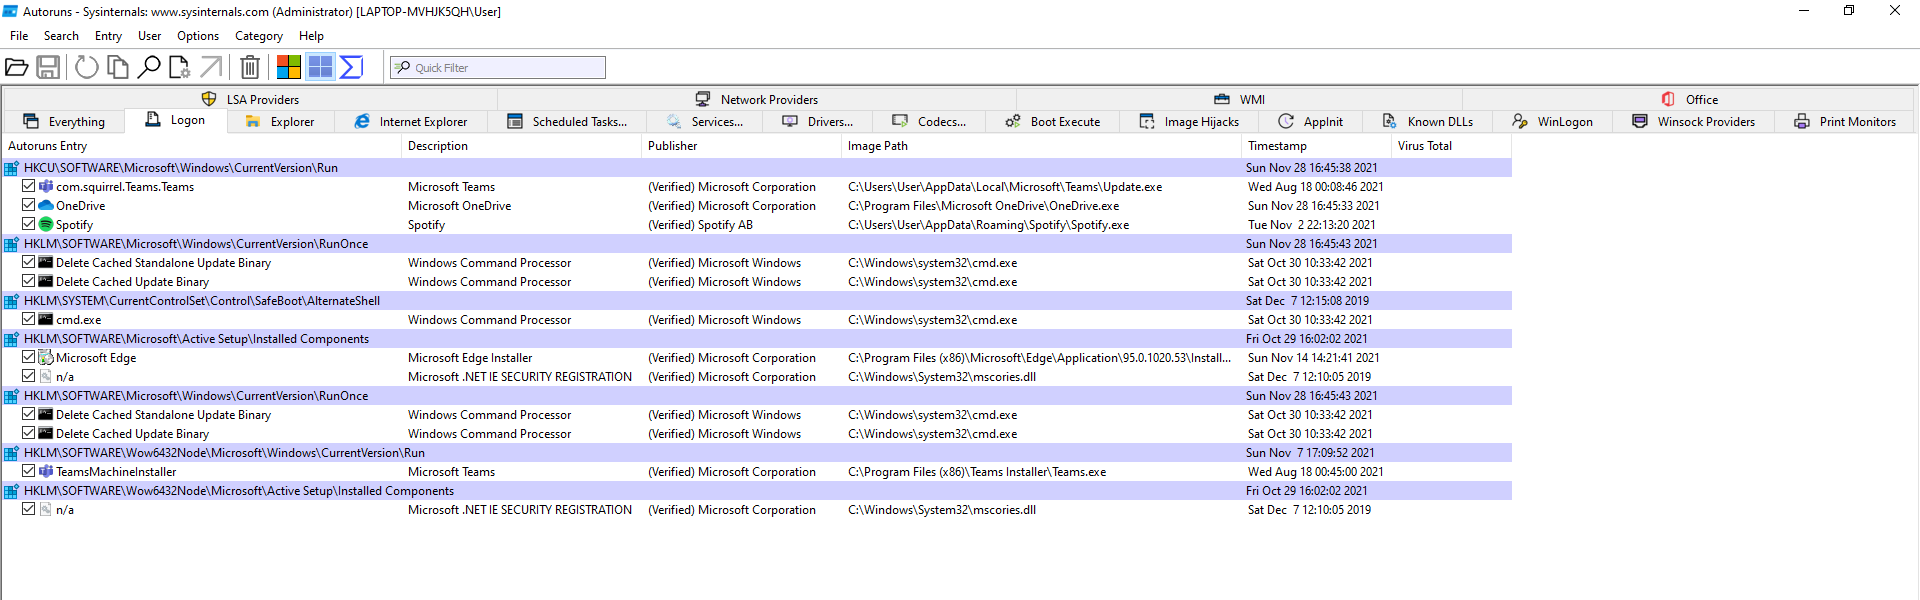Sort by the Autoruns Entry column header
The height and width of the screenshot is (600, 1920).
(201, 146)
